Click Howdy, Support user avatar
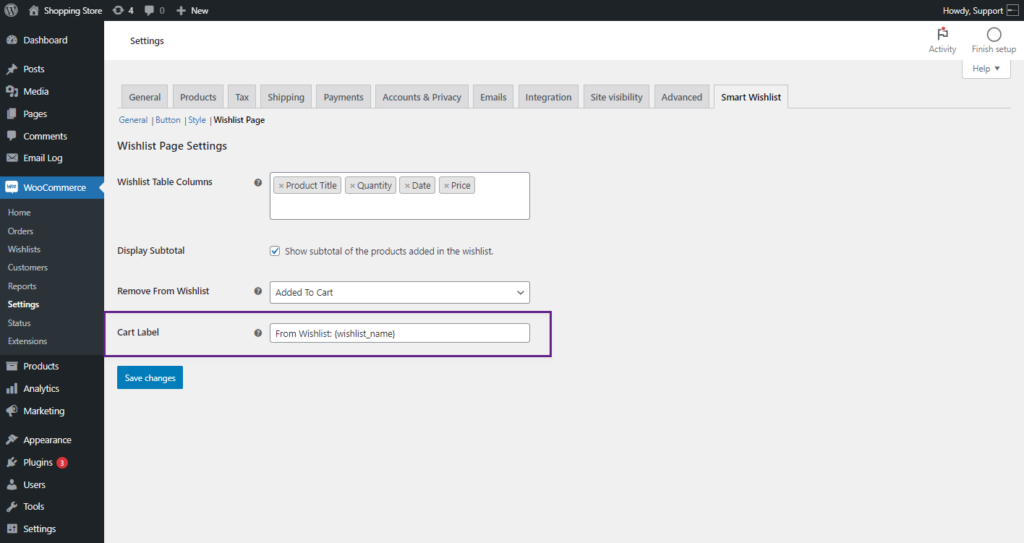Image resolution: width=1024 pixels, height=543 pixels. (1012, 10)
